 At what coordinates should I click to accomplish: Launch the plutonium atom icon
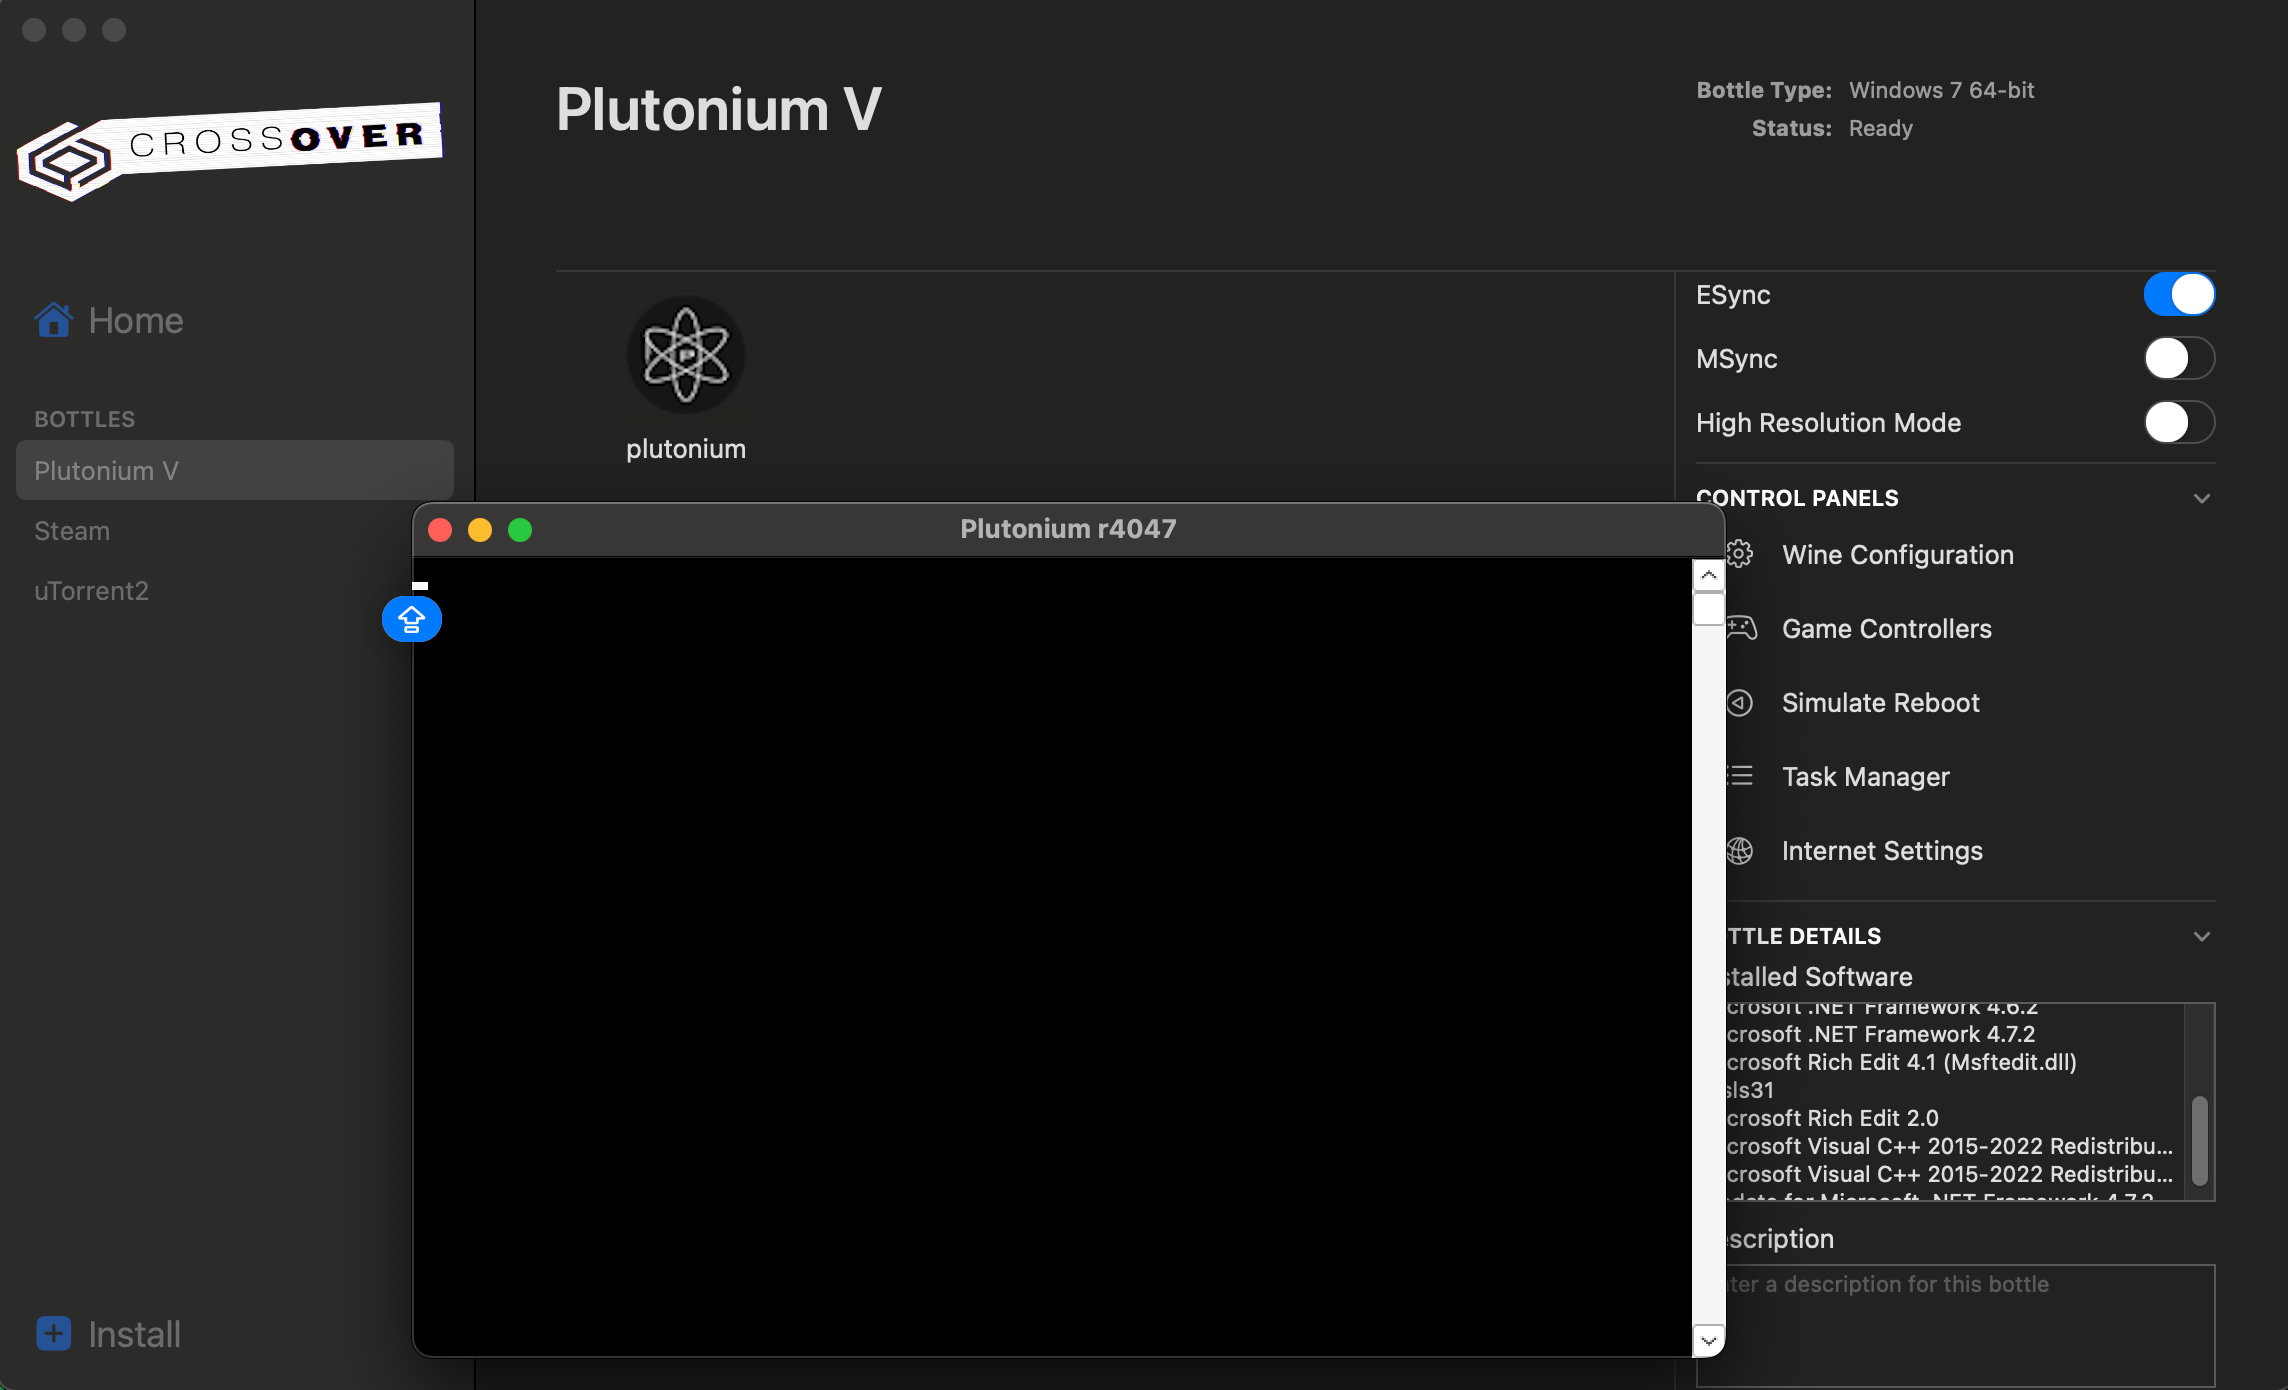(x=685, y=355)
